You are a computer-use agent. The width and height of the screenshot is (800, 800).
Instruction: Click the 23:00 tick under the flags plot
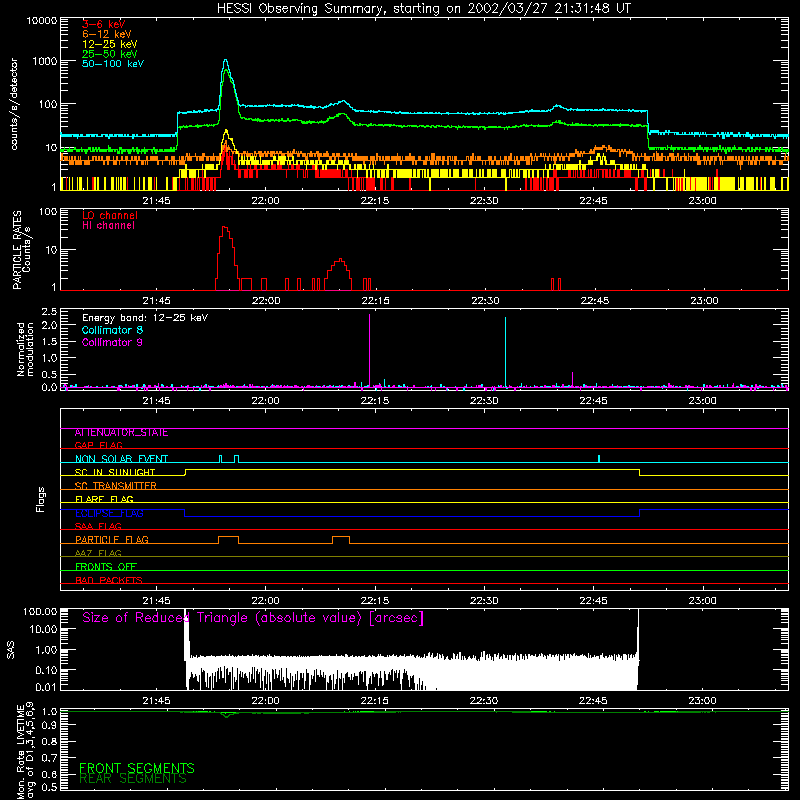point(703,601)
